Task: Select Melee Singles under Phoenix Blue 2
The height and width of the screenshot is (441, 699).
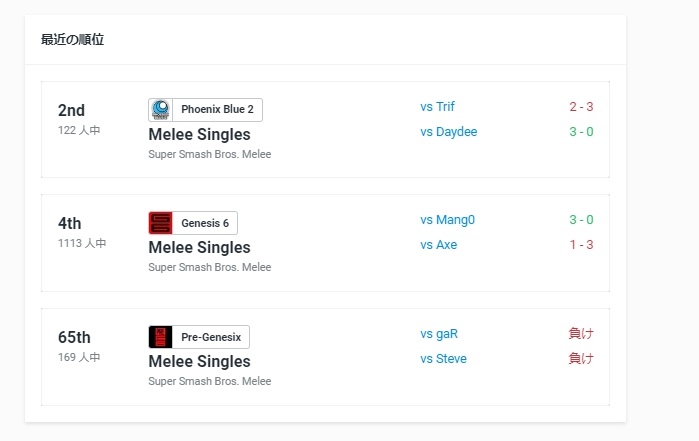Action: 199,134
